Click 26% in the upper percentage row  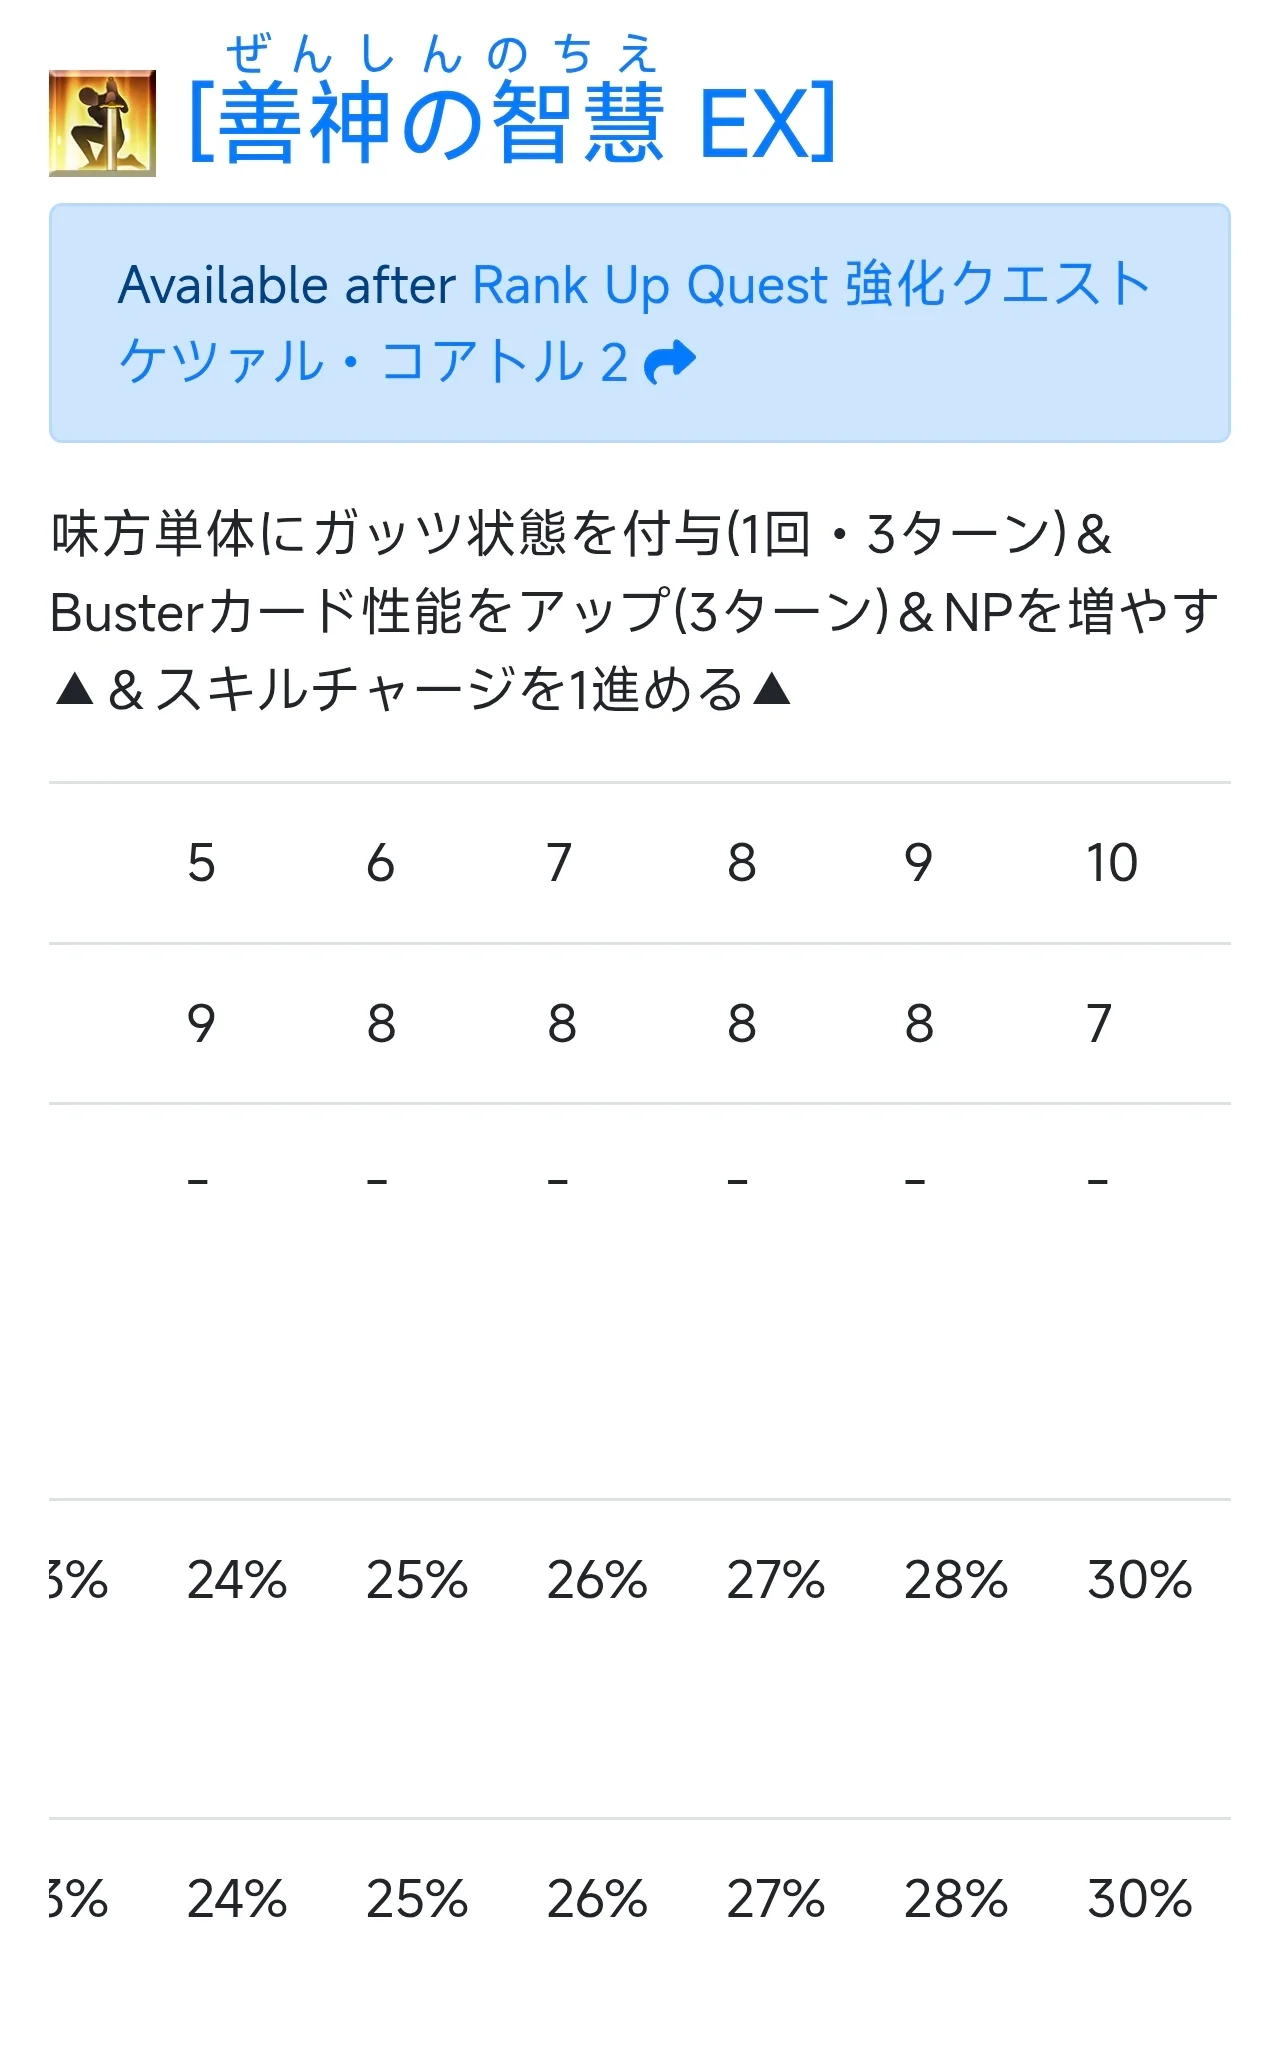[x=597, y=1580]
